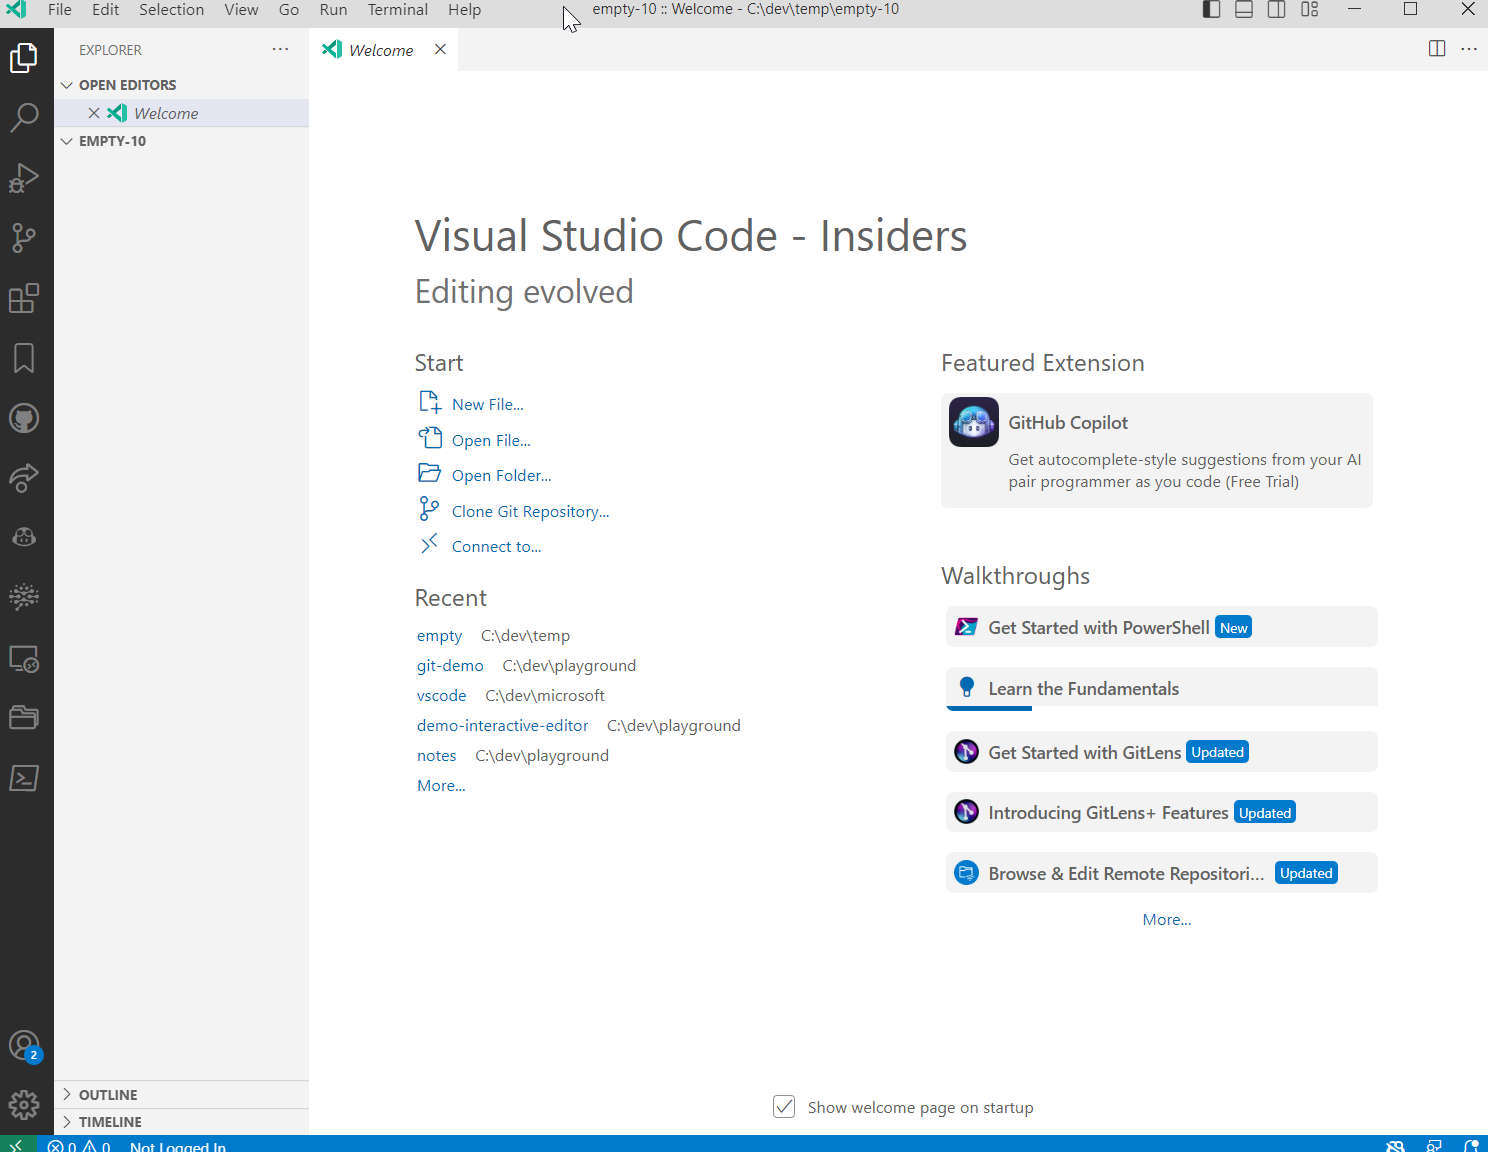Viewport: 1488px width, 1152px height.
Task: Open the Run and Debug view
Action: [x=24, y=178]
